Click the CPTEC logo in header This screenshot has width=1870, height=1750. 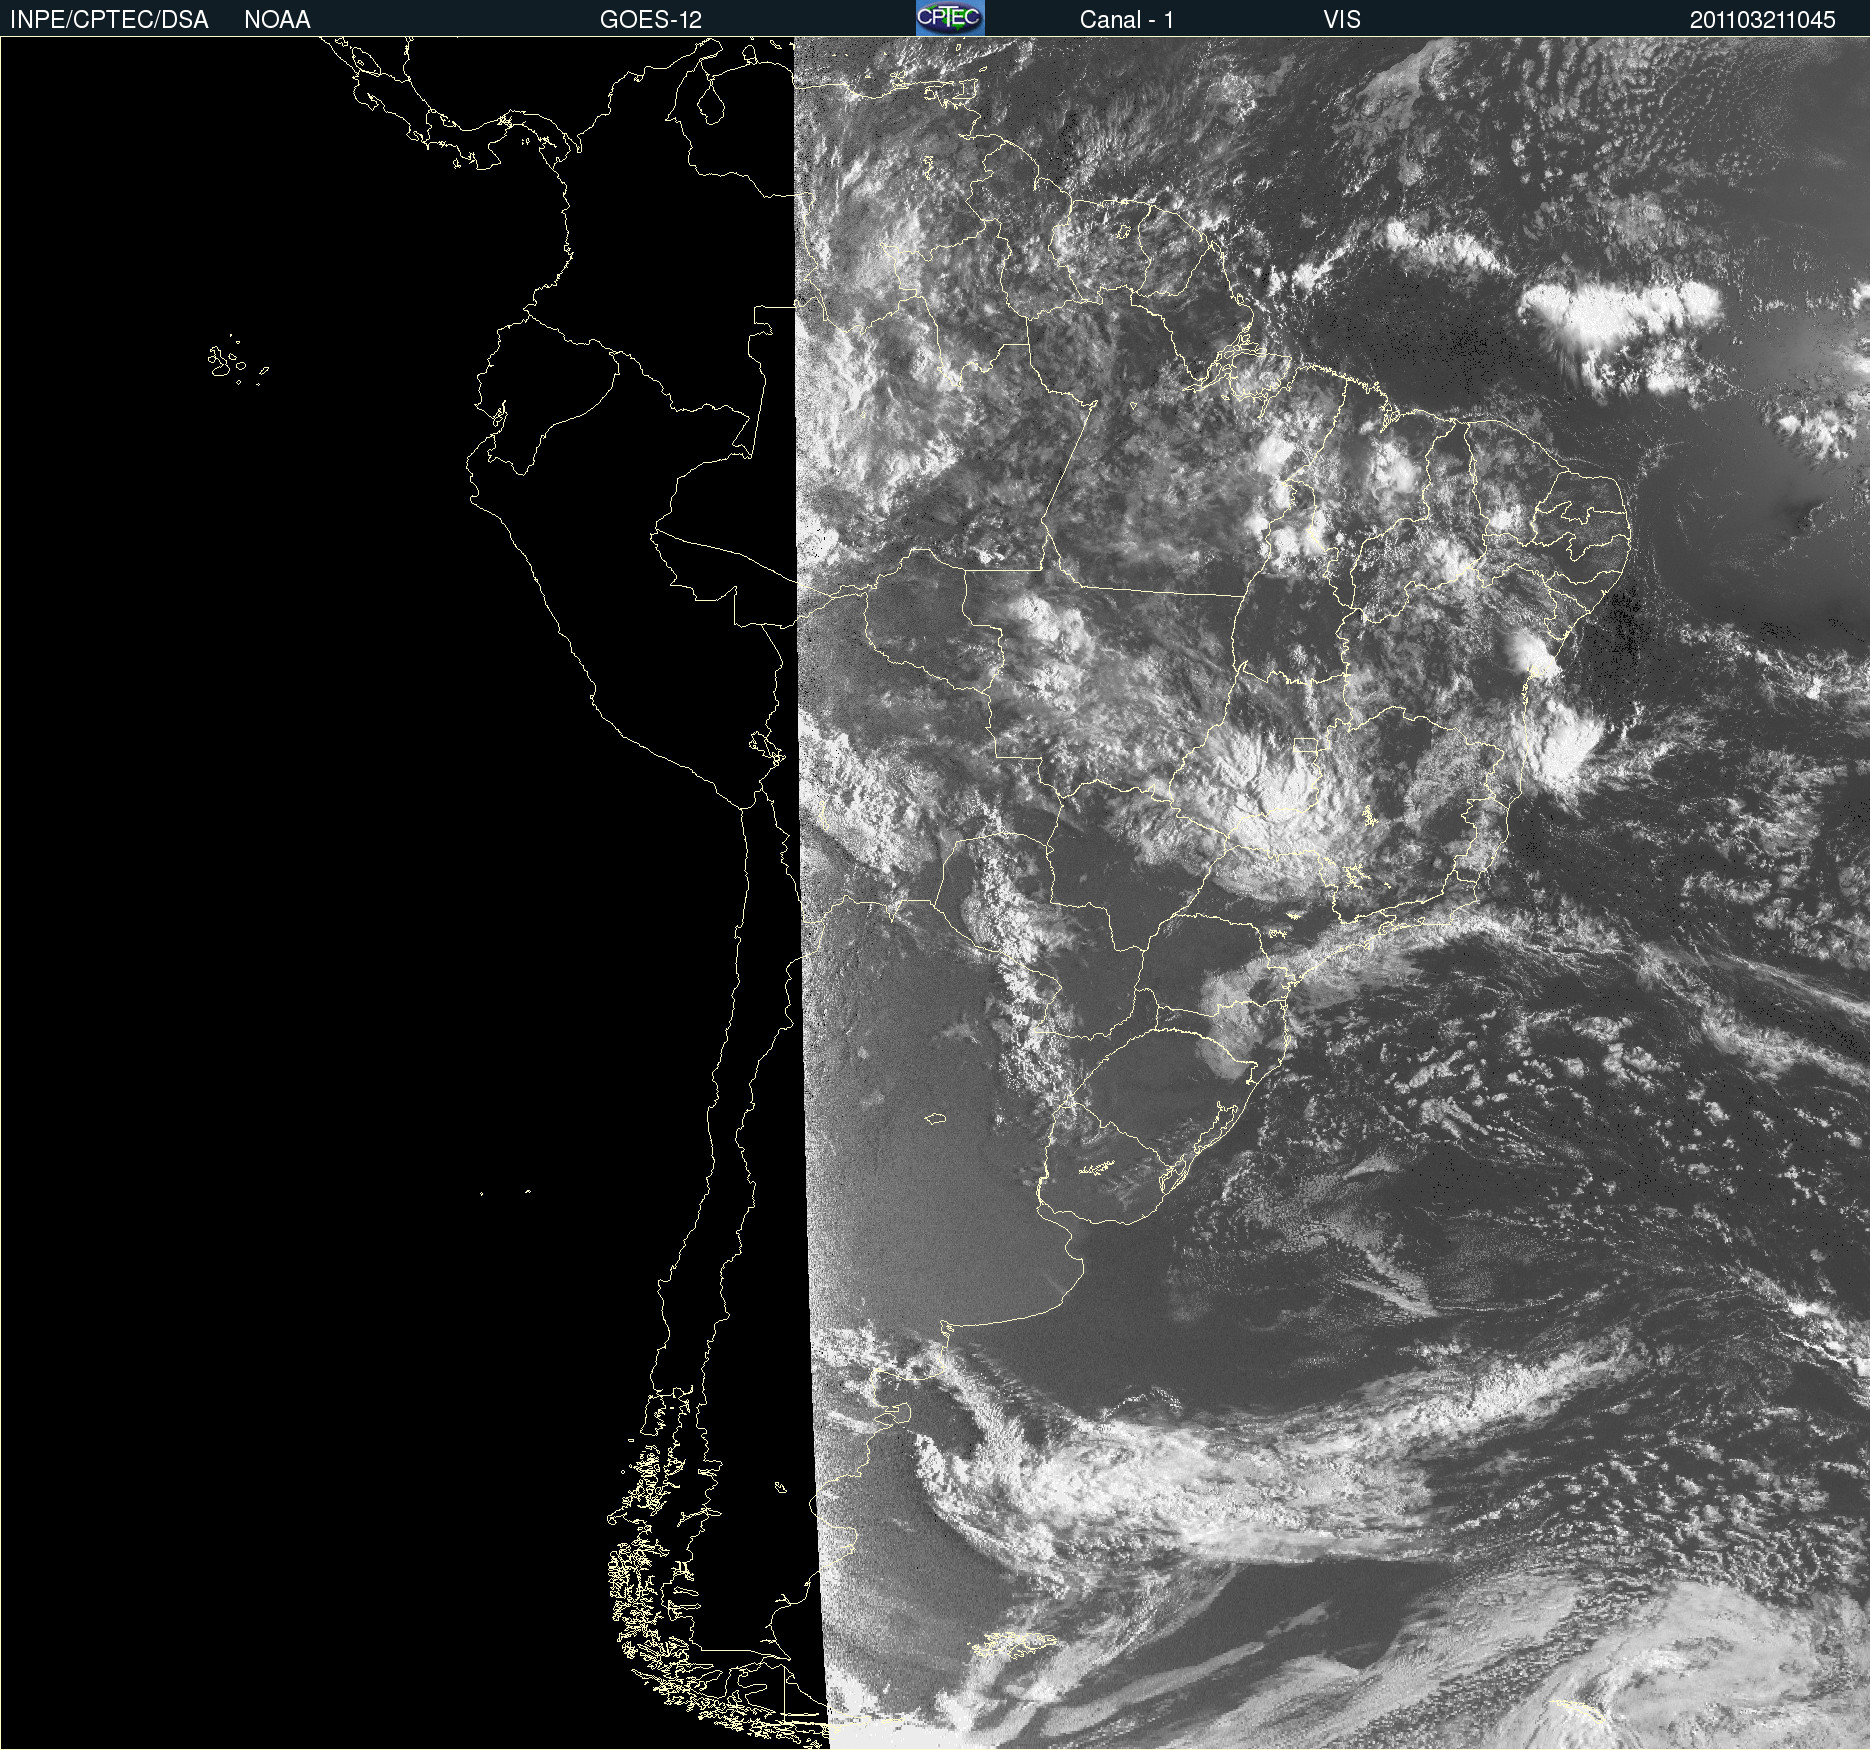(x=950, y=18)
